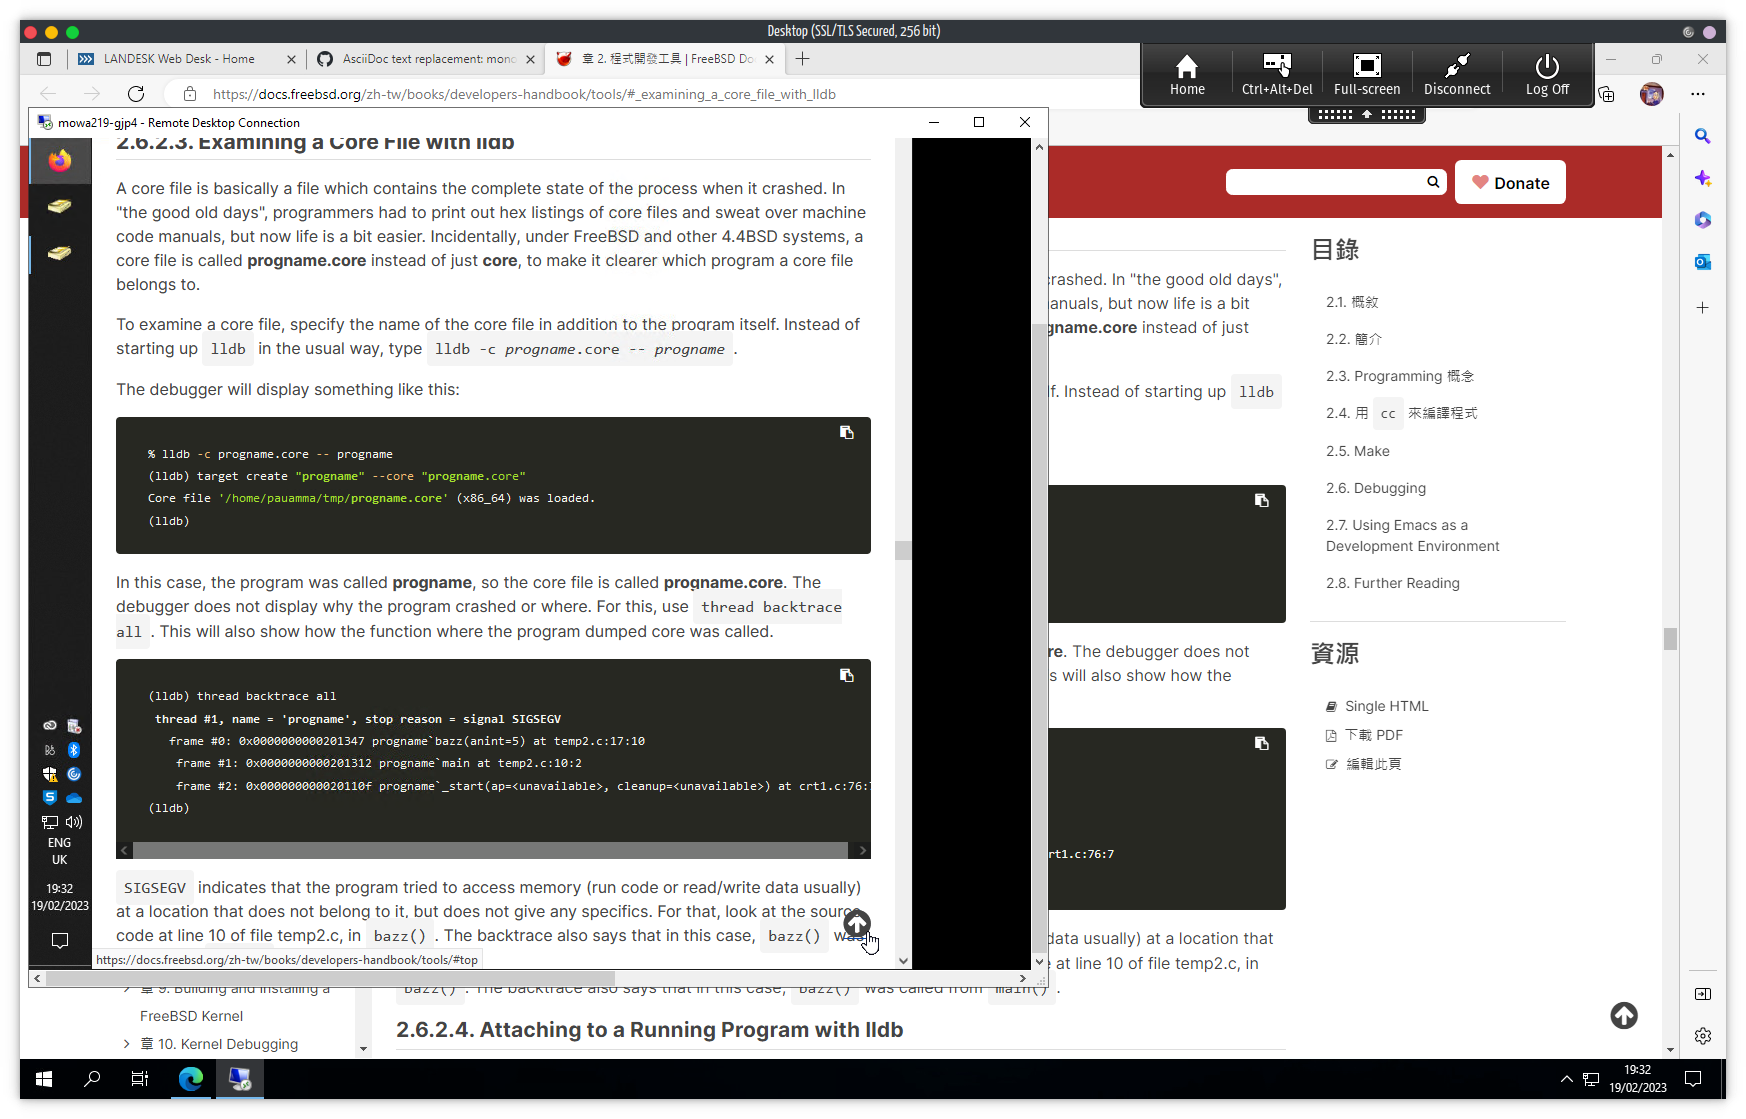Go to section 2.1 概敘
The height and width of the screenshot is (1119, 1746).
pos(1352,302)
